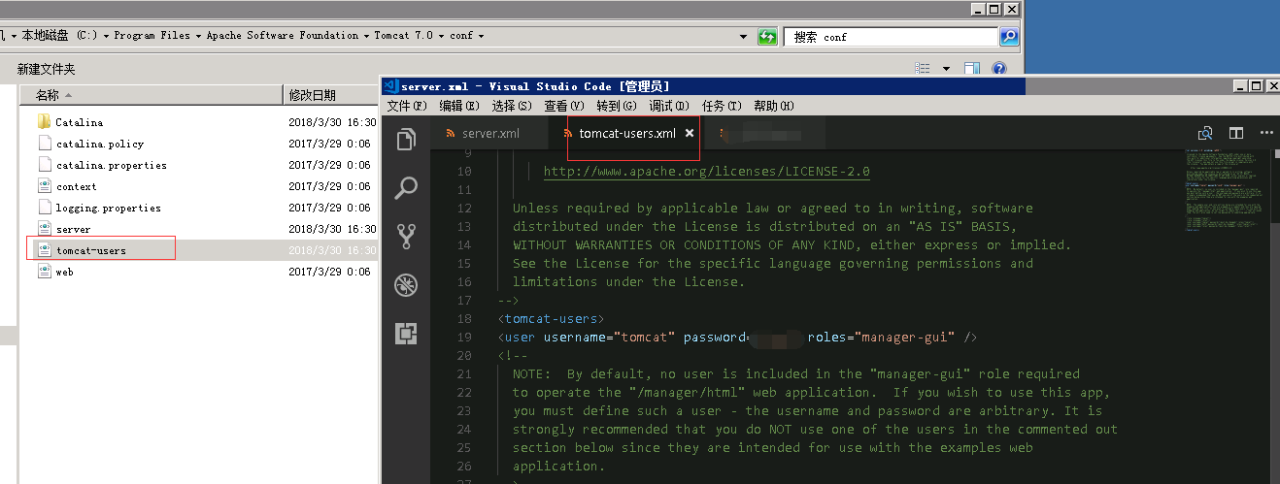Open the 任务(T) menu in VS Code
Screen dimensions: 1280x484
[721, 106]
